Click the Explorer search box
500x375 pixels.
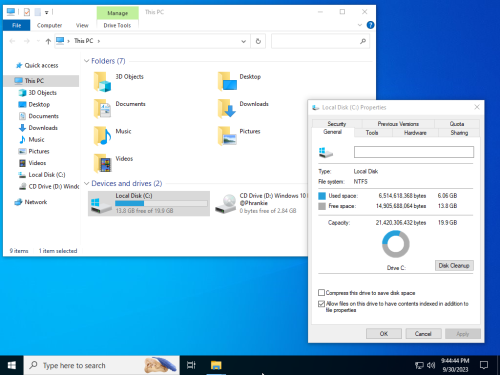pyautogui.click(x=320, y=41)
